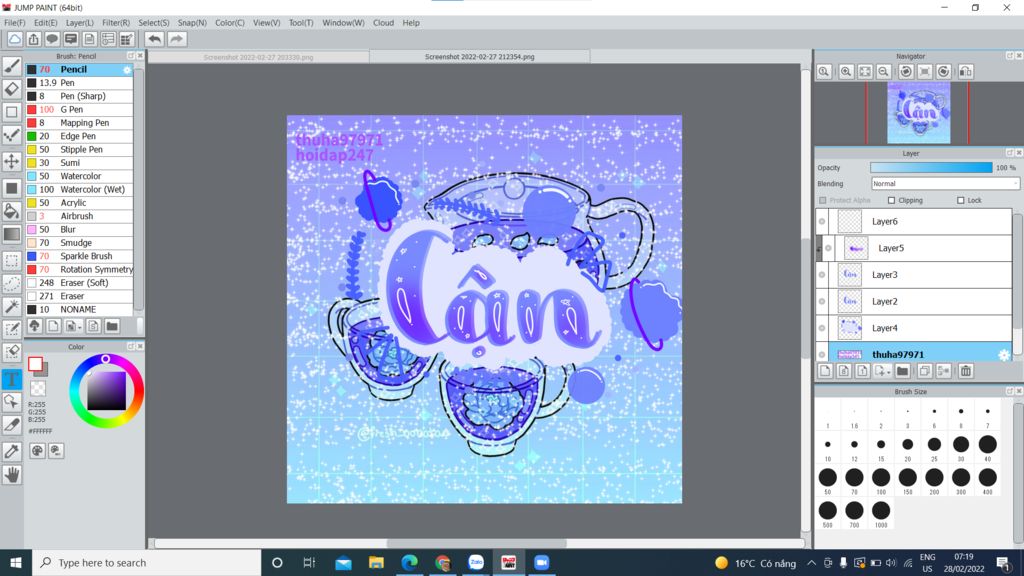Toggle the Lock checkbox
Screen dimensions: 1024x576
pos(961,200)
